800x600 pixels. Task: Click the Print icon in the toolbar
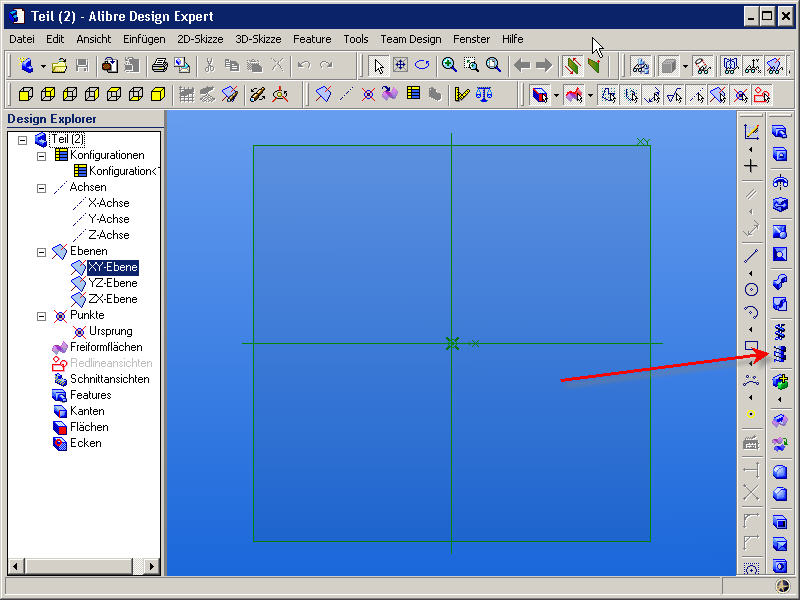tap(160, 65)
